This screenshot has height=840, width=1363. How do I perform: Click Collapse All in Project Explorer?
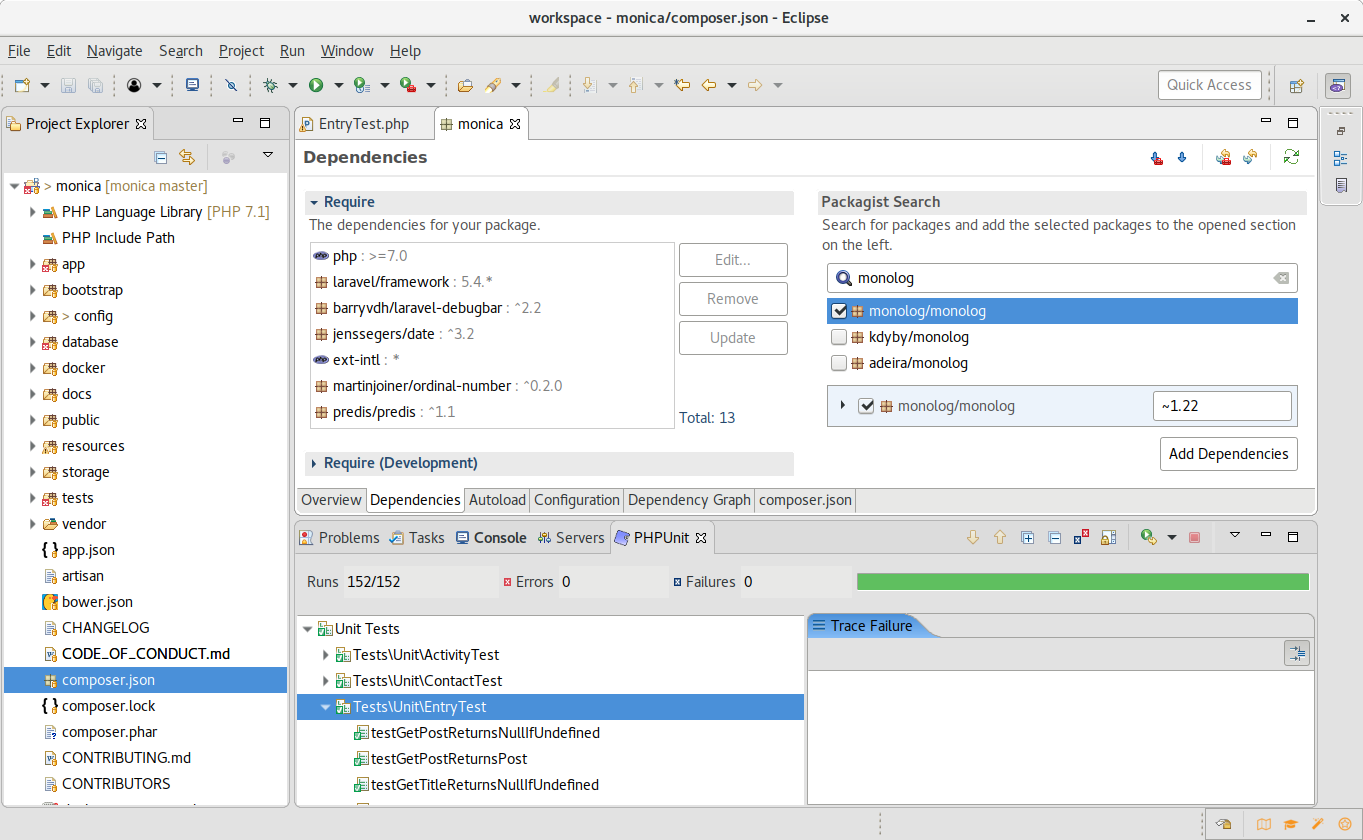tap(160, 157)
